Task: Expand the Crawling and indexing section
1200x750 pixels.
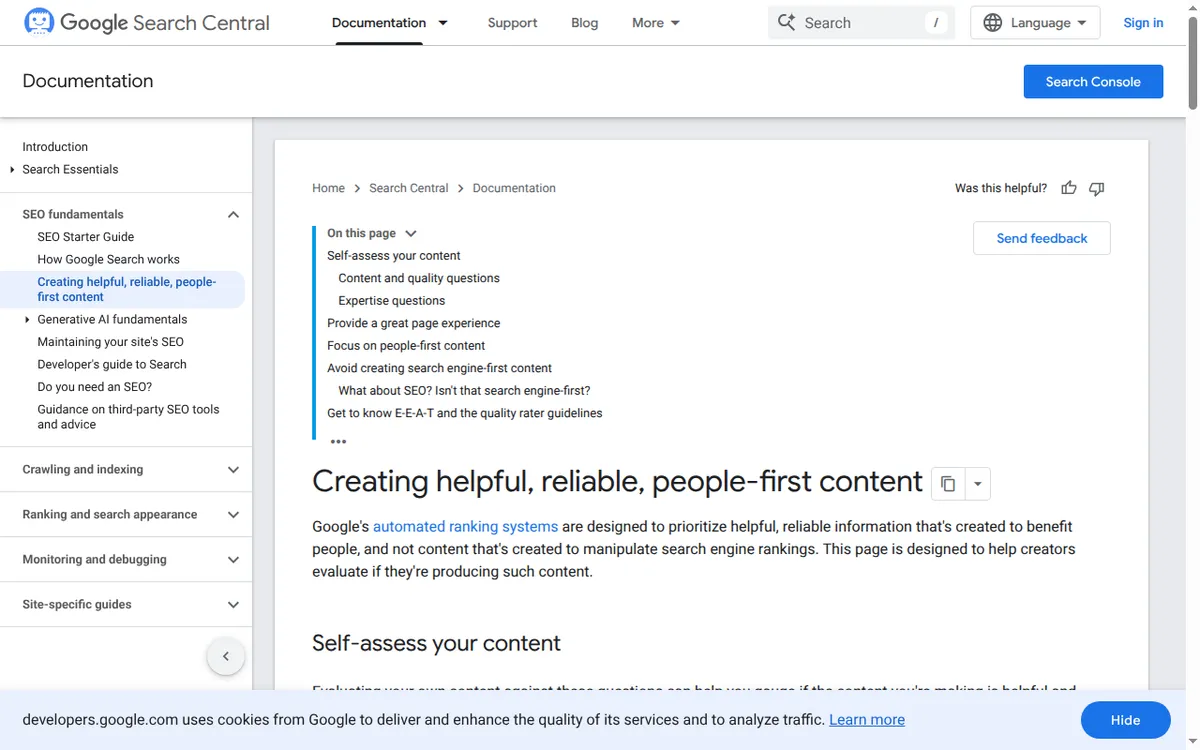Action: [x=233, y=470]
